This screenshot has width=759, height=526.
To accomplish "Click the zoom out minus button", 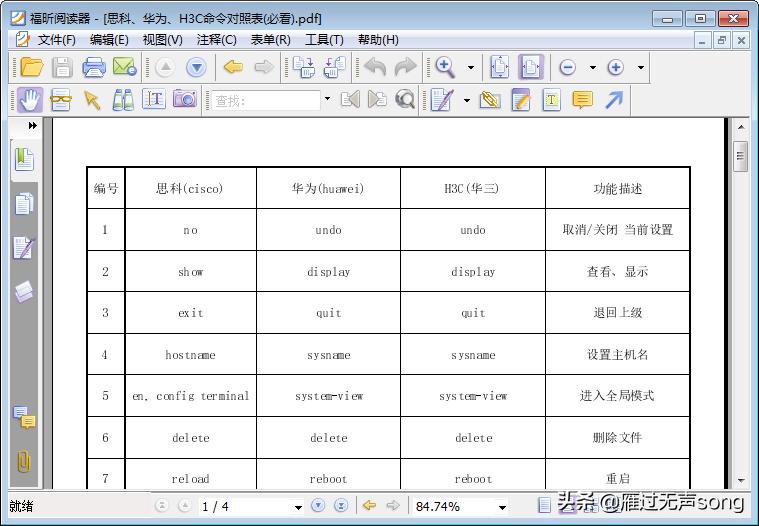I will (x=567, y=67).
